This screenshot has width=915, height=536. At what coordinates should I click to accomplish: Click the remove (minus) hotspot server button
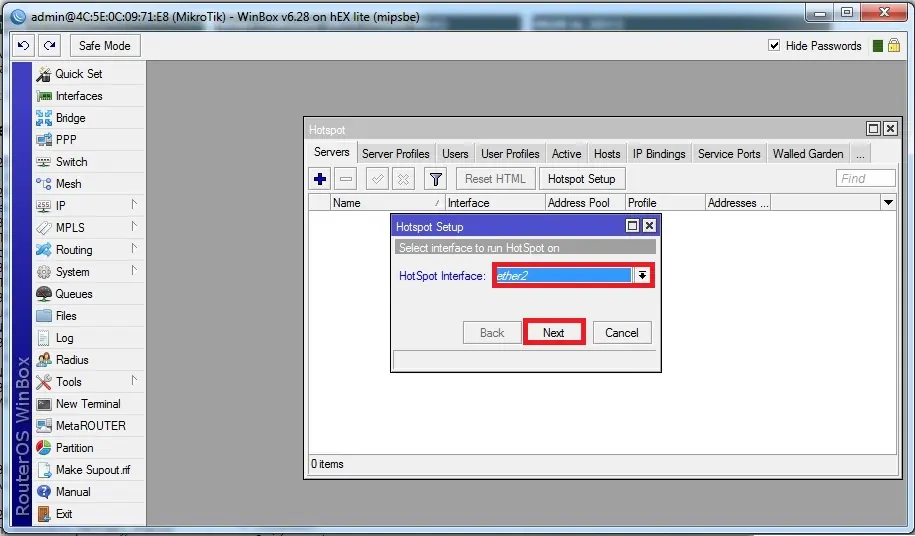click(345, 179)
